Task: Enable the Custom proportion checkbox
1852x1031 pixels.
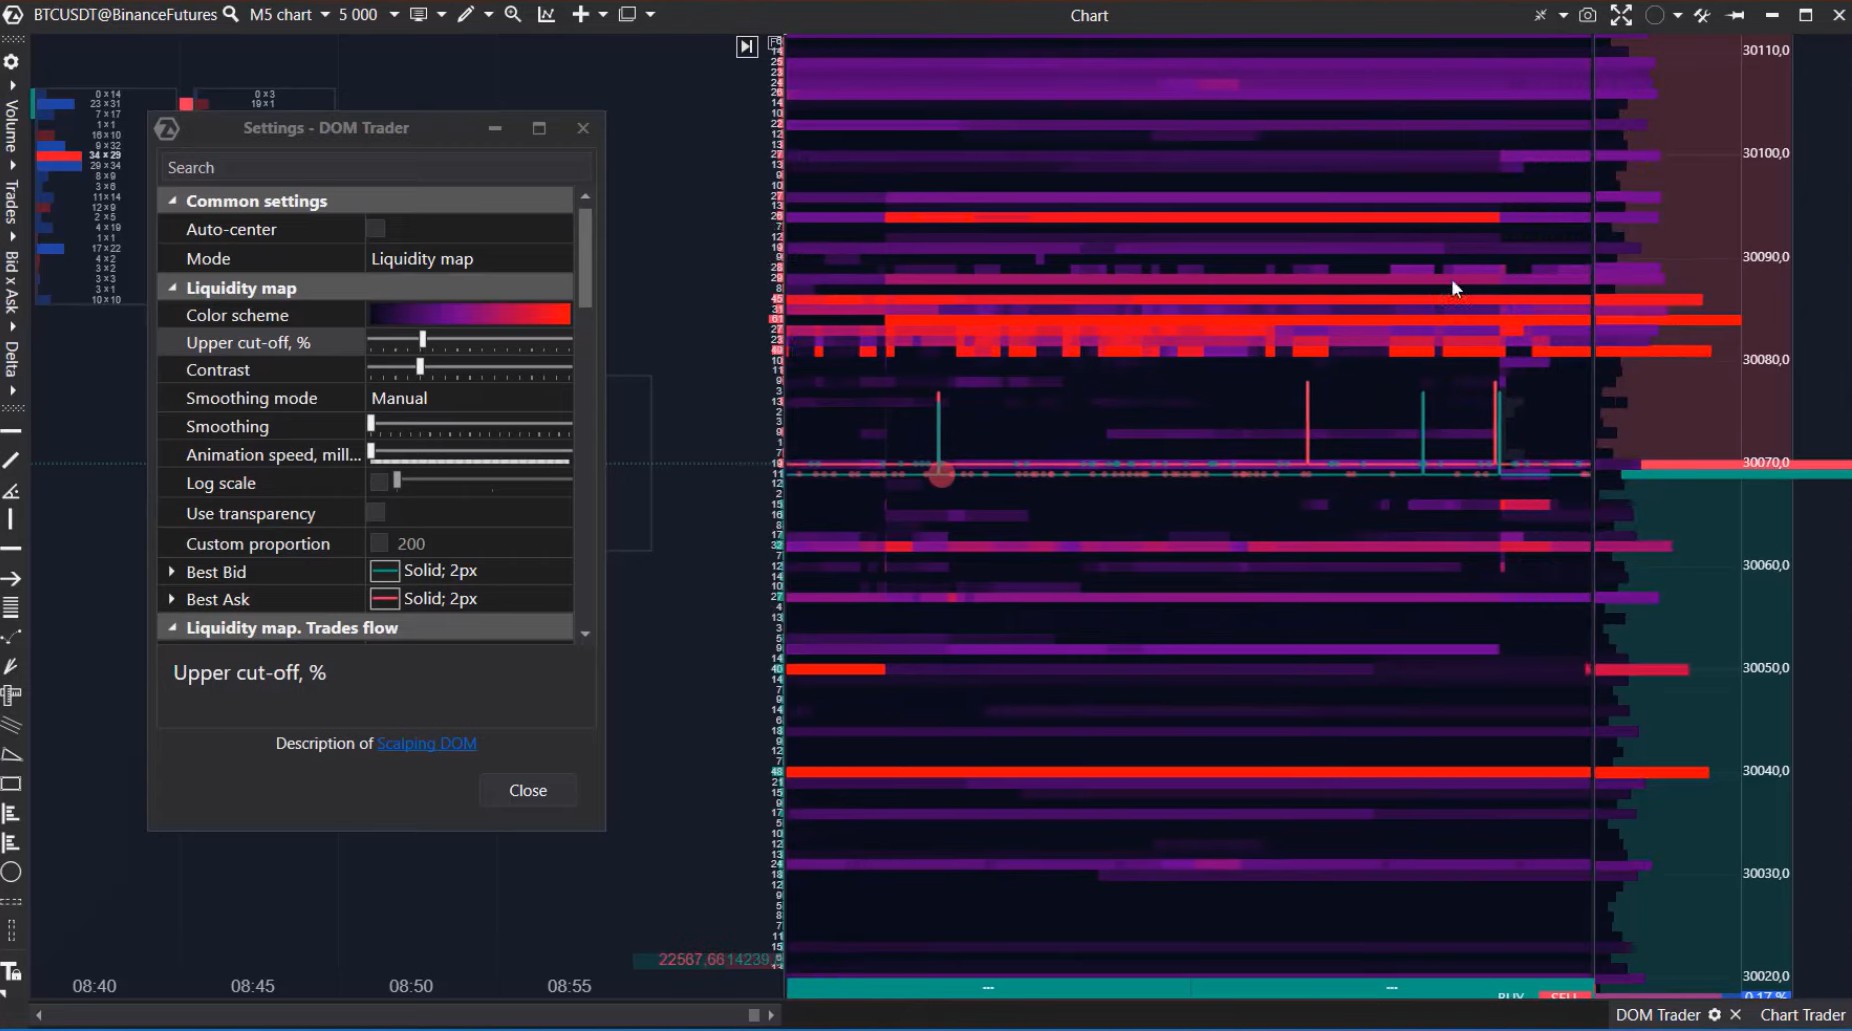Action: [379, 543]
